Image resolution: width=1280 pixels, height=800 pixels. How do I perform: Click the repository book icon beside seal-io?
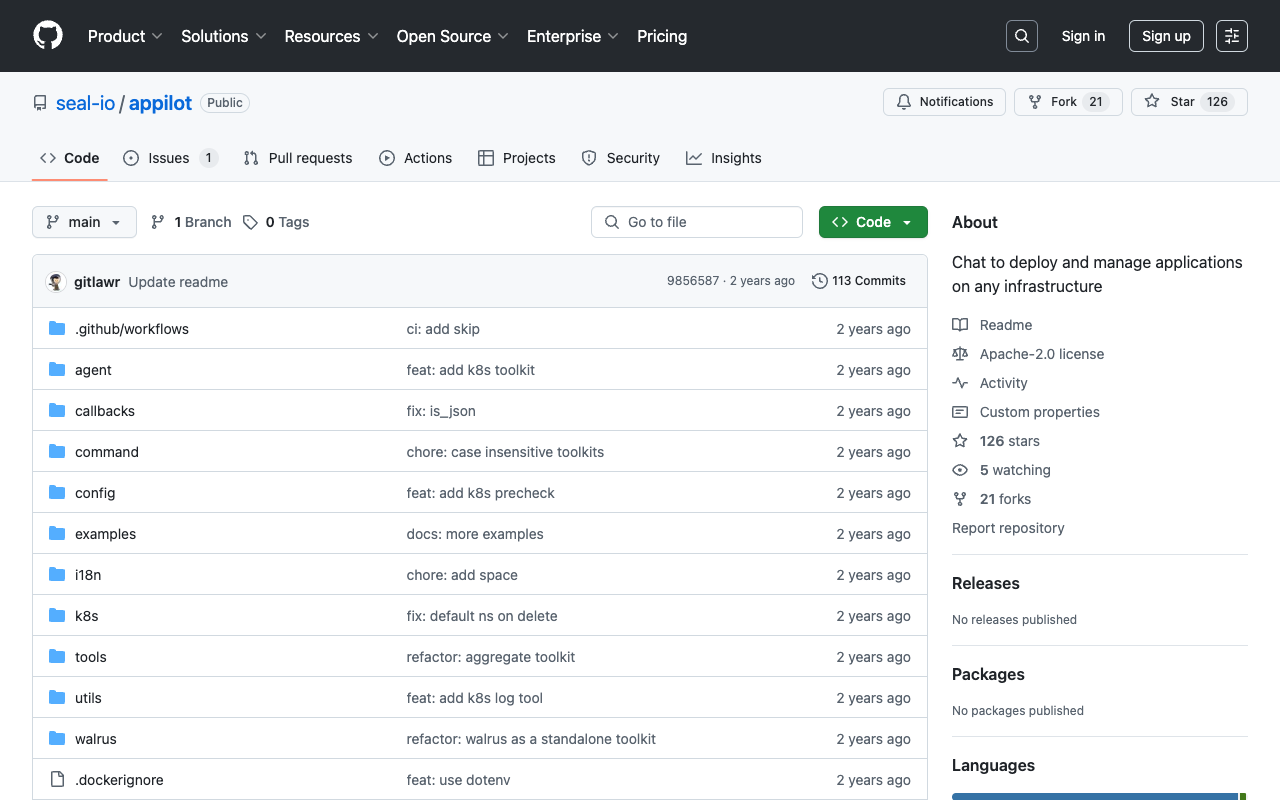click(40, 103)
